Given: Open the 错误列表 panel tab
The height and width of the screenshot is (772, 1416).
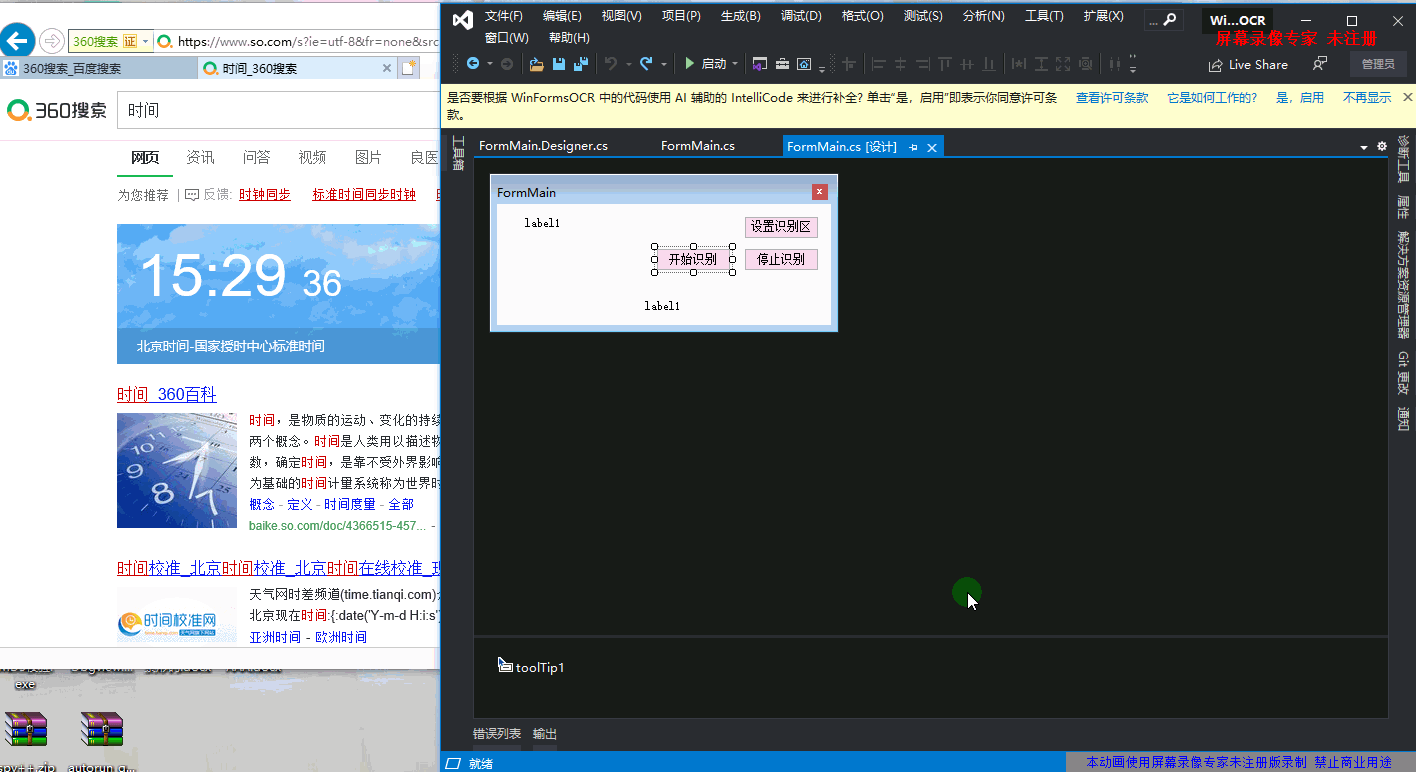Looking at the screenshot, I should point(497,734).
